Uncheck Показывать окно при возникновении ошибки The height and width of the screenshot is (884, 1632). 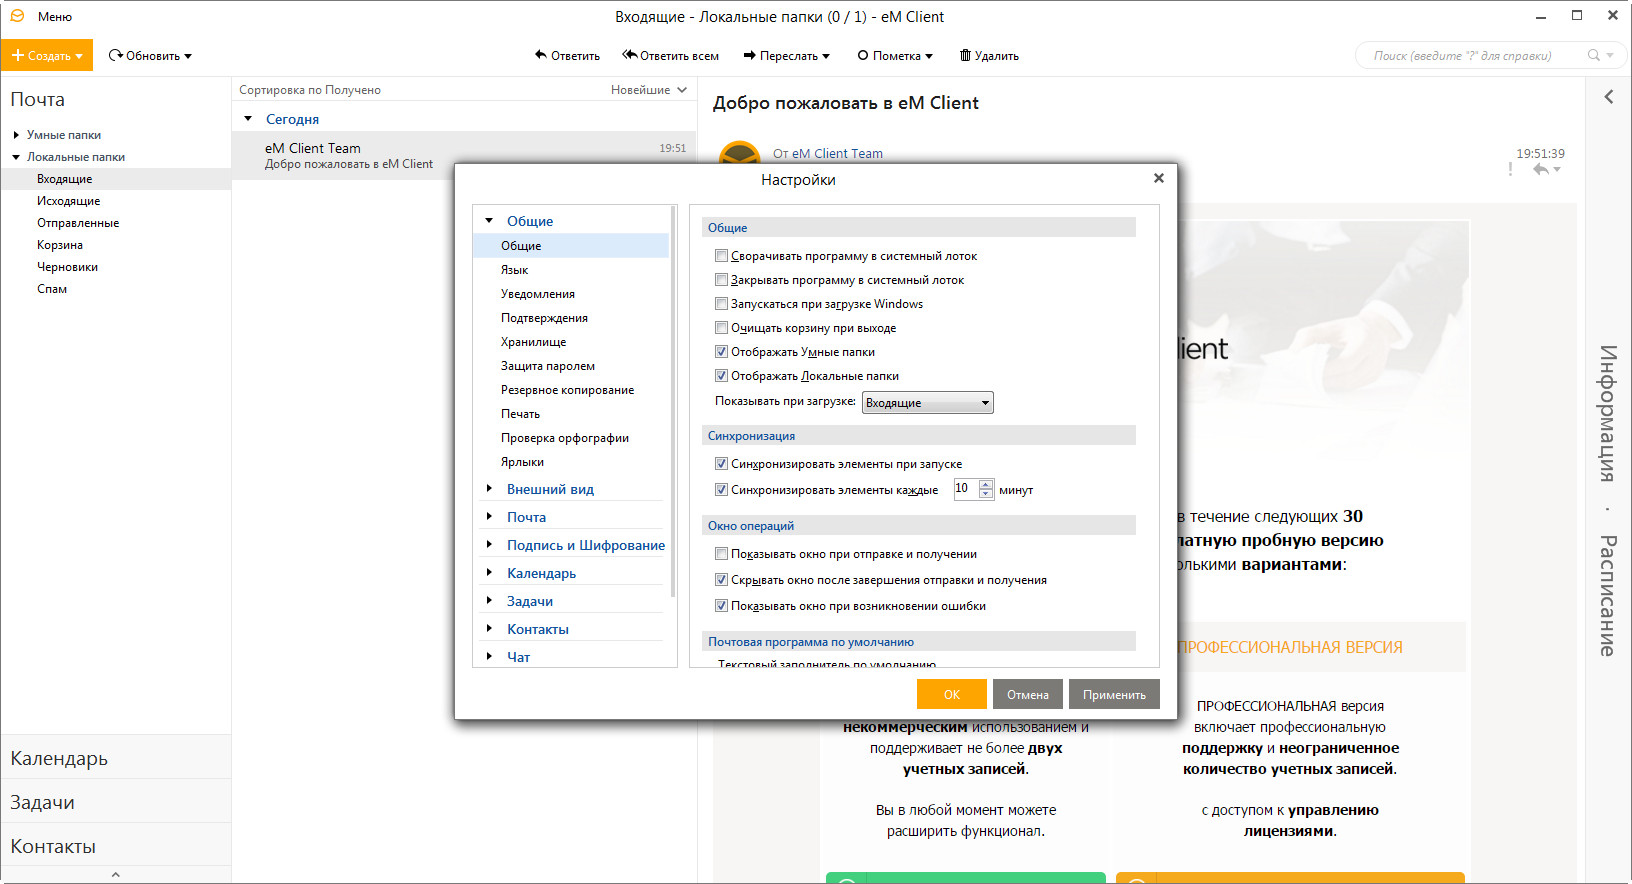pos(721,606)
